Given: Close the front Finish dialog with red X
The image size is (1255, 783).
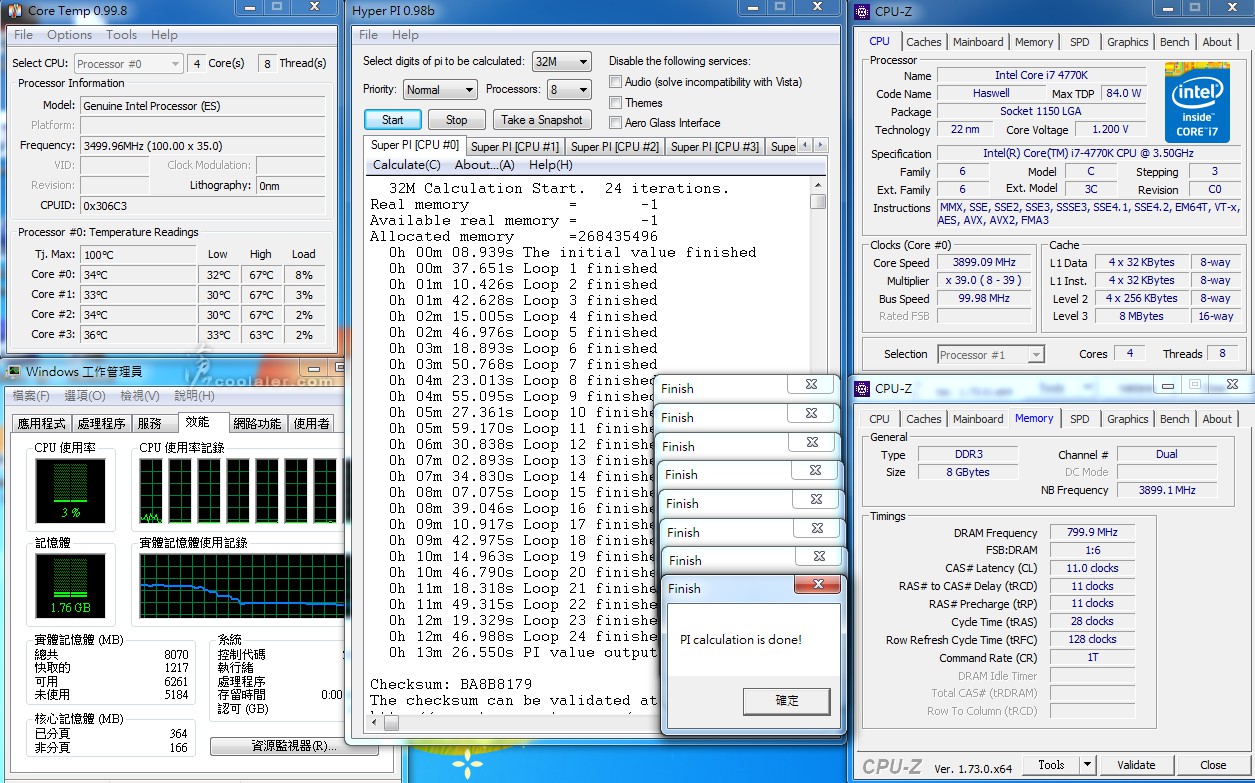Looking at the screenshot, I should (819, 585).
